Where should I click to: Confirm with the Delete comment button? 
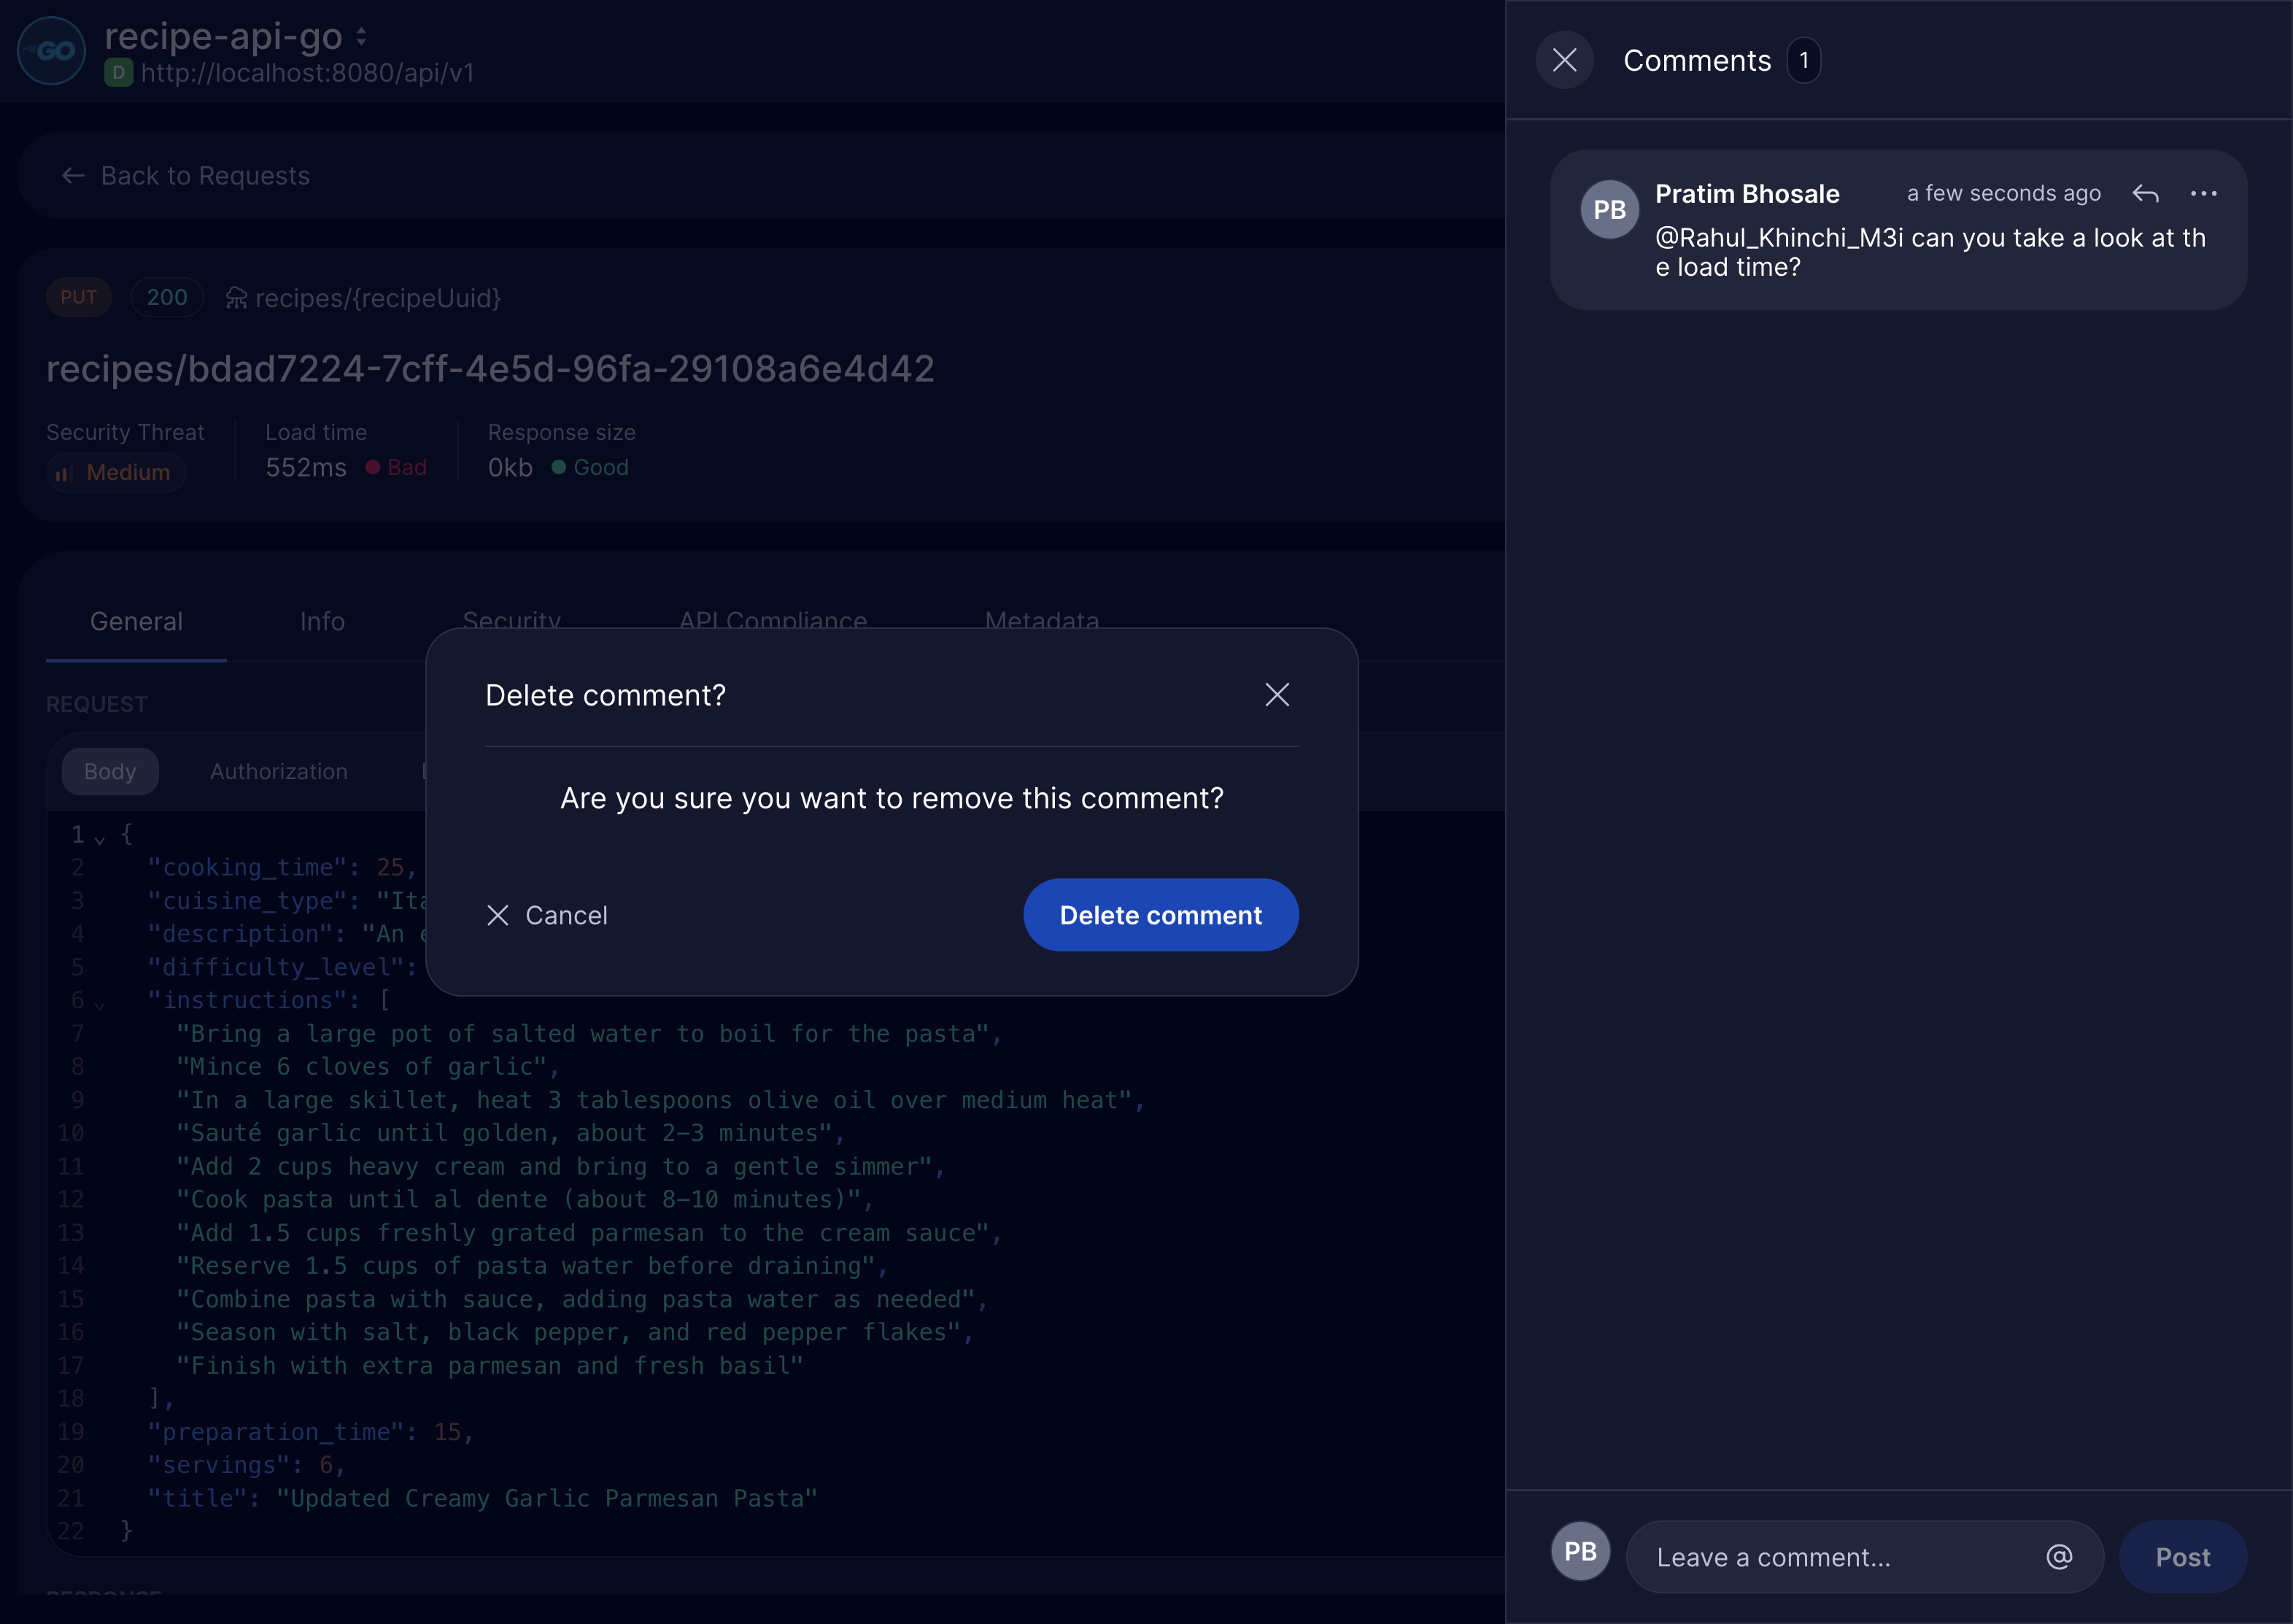coord(1160,915)
